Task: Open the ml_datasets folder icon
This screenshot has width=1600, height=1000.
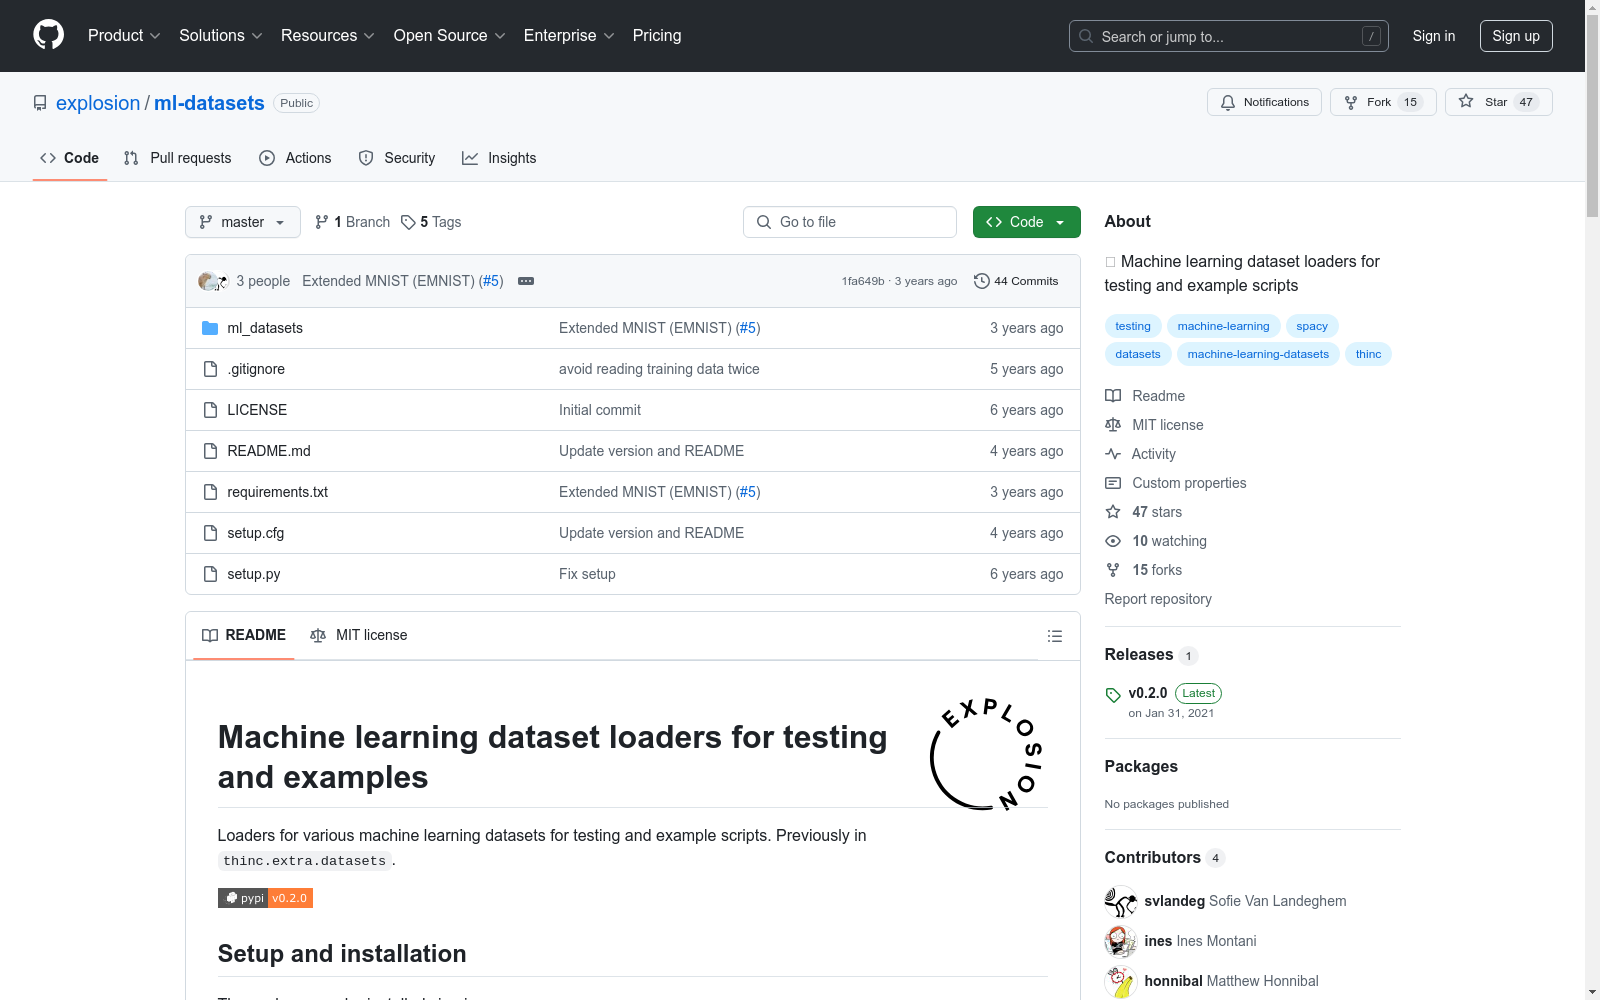Action: point(210,328)
